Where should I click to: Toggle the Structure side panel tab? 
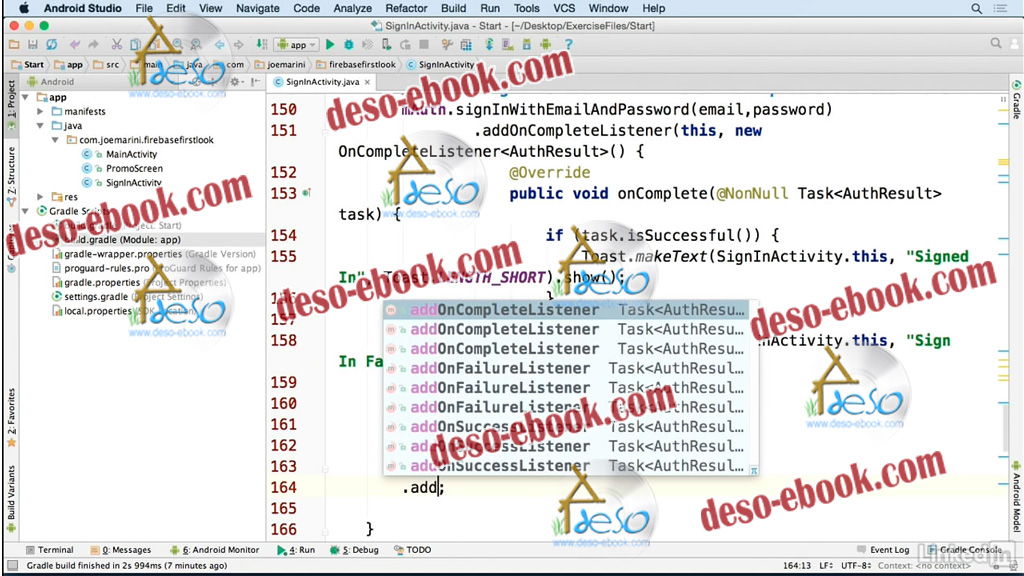[x=11, y=170]
